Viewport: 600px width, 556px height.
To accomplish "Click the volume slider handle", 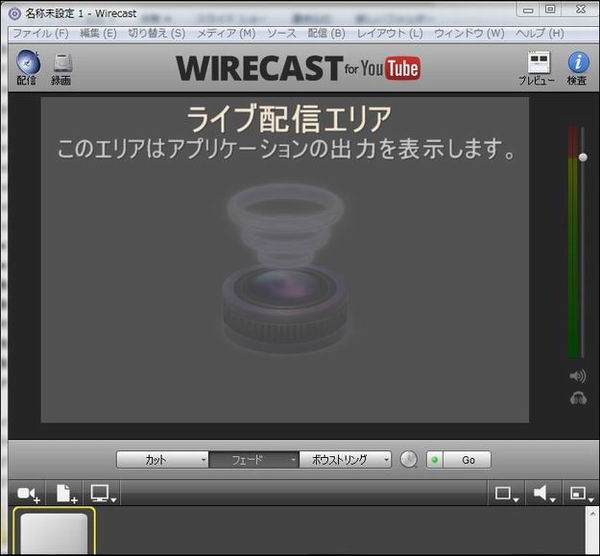I will point(583,157).
